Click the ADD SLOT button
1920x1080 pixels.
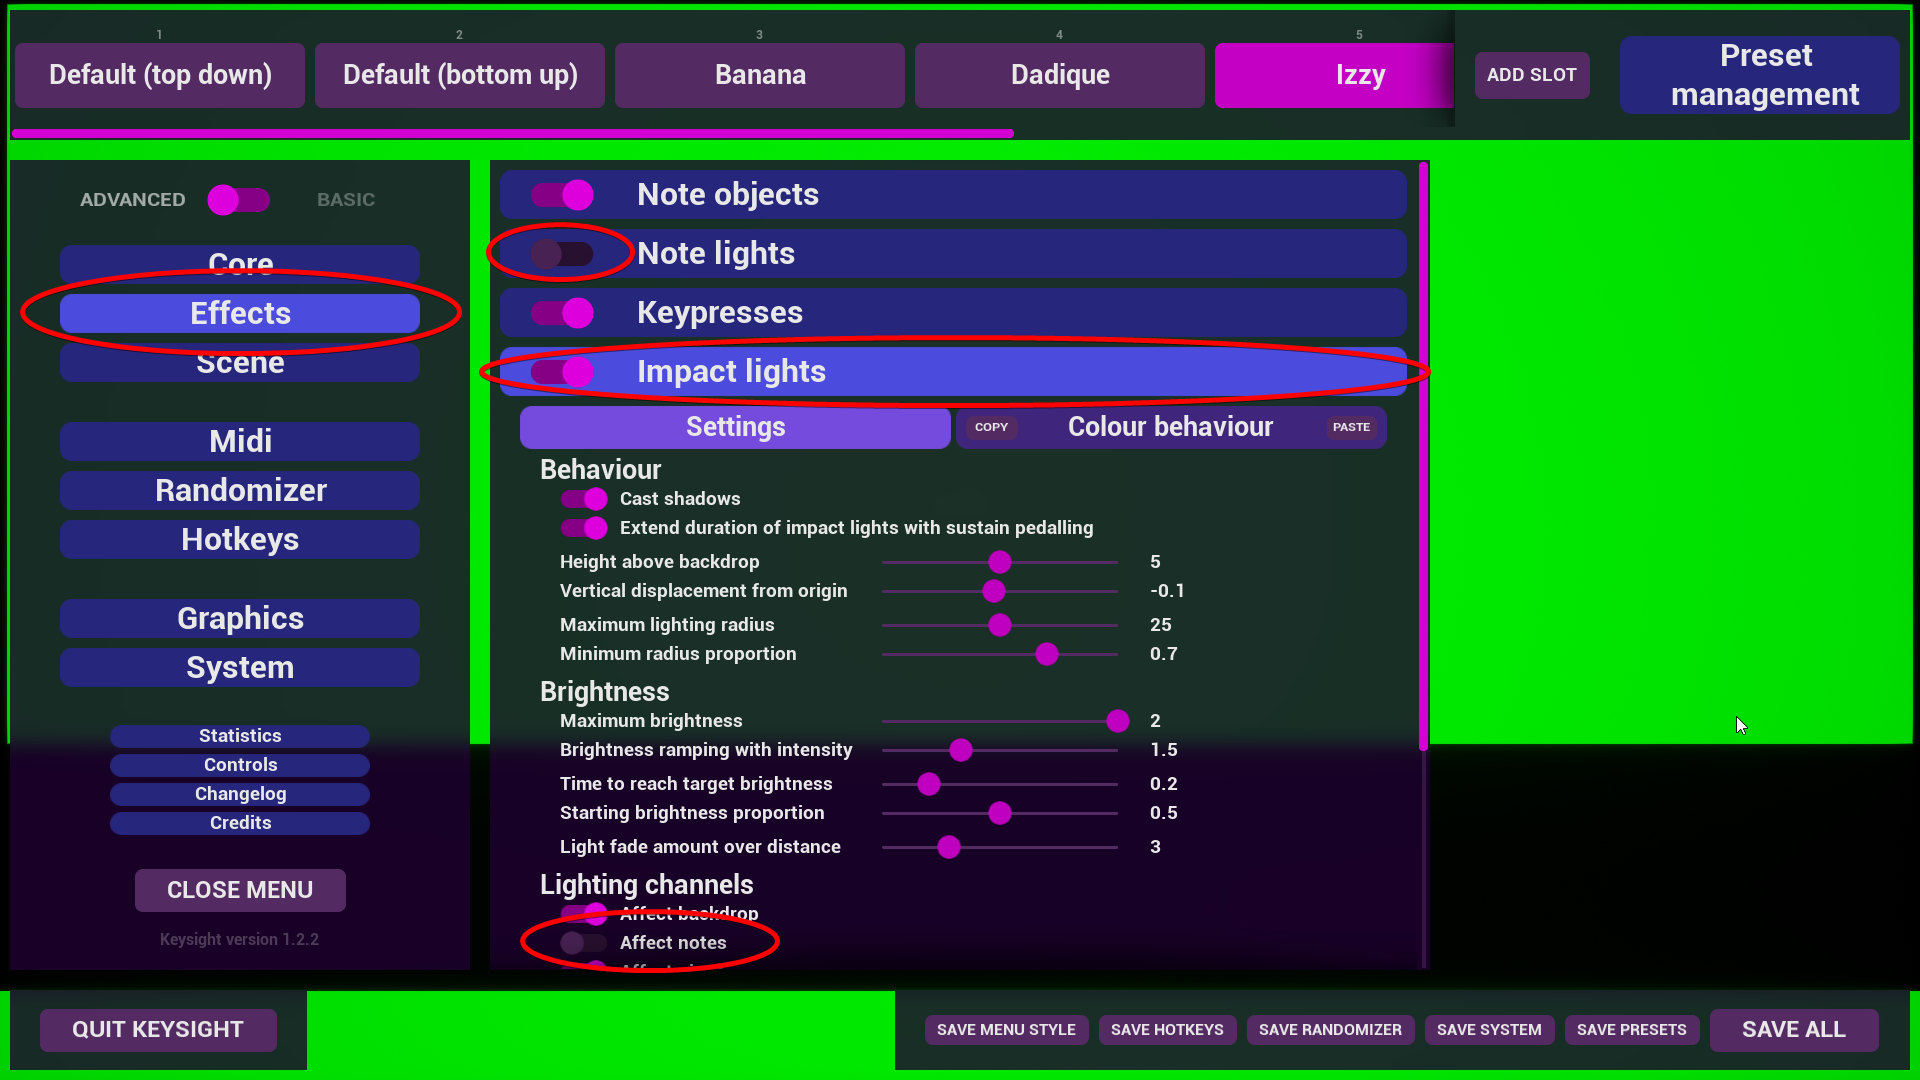(x=1531, y=75)
